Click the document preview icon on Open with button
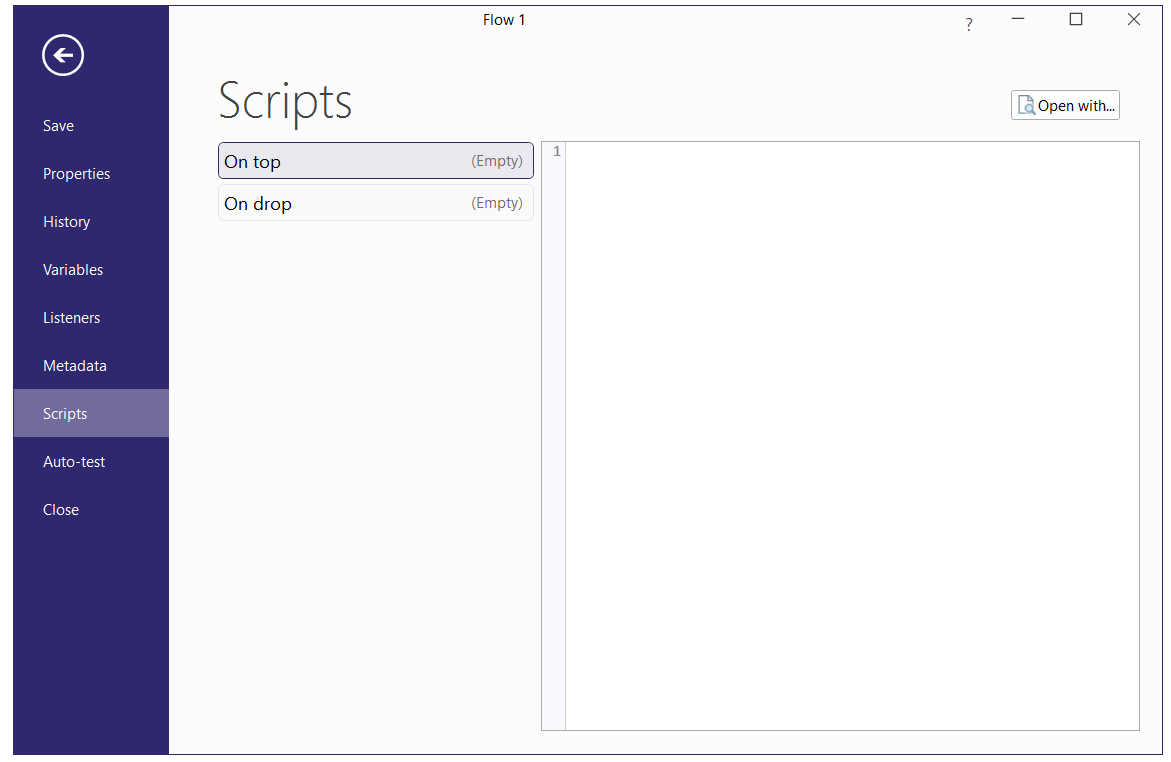 click(1027, 104)
